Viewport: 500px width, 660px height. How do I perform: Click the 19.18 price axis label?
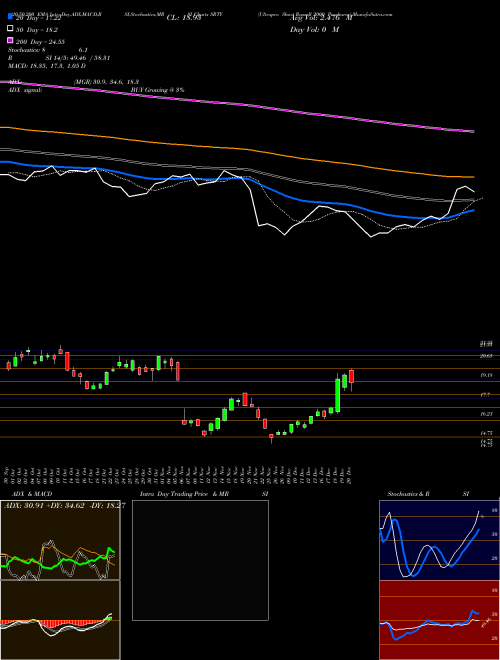click(486, 375)
